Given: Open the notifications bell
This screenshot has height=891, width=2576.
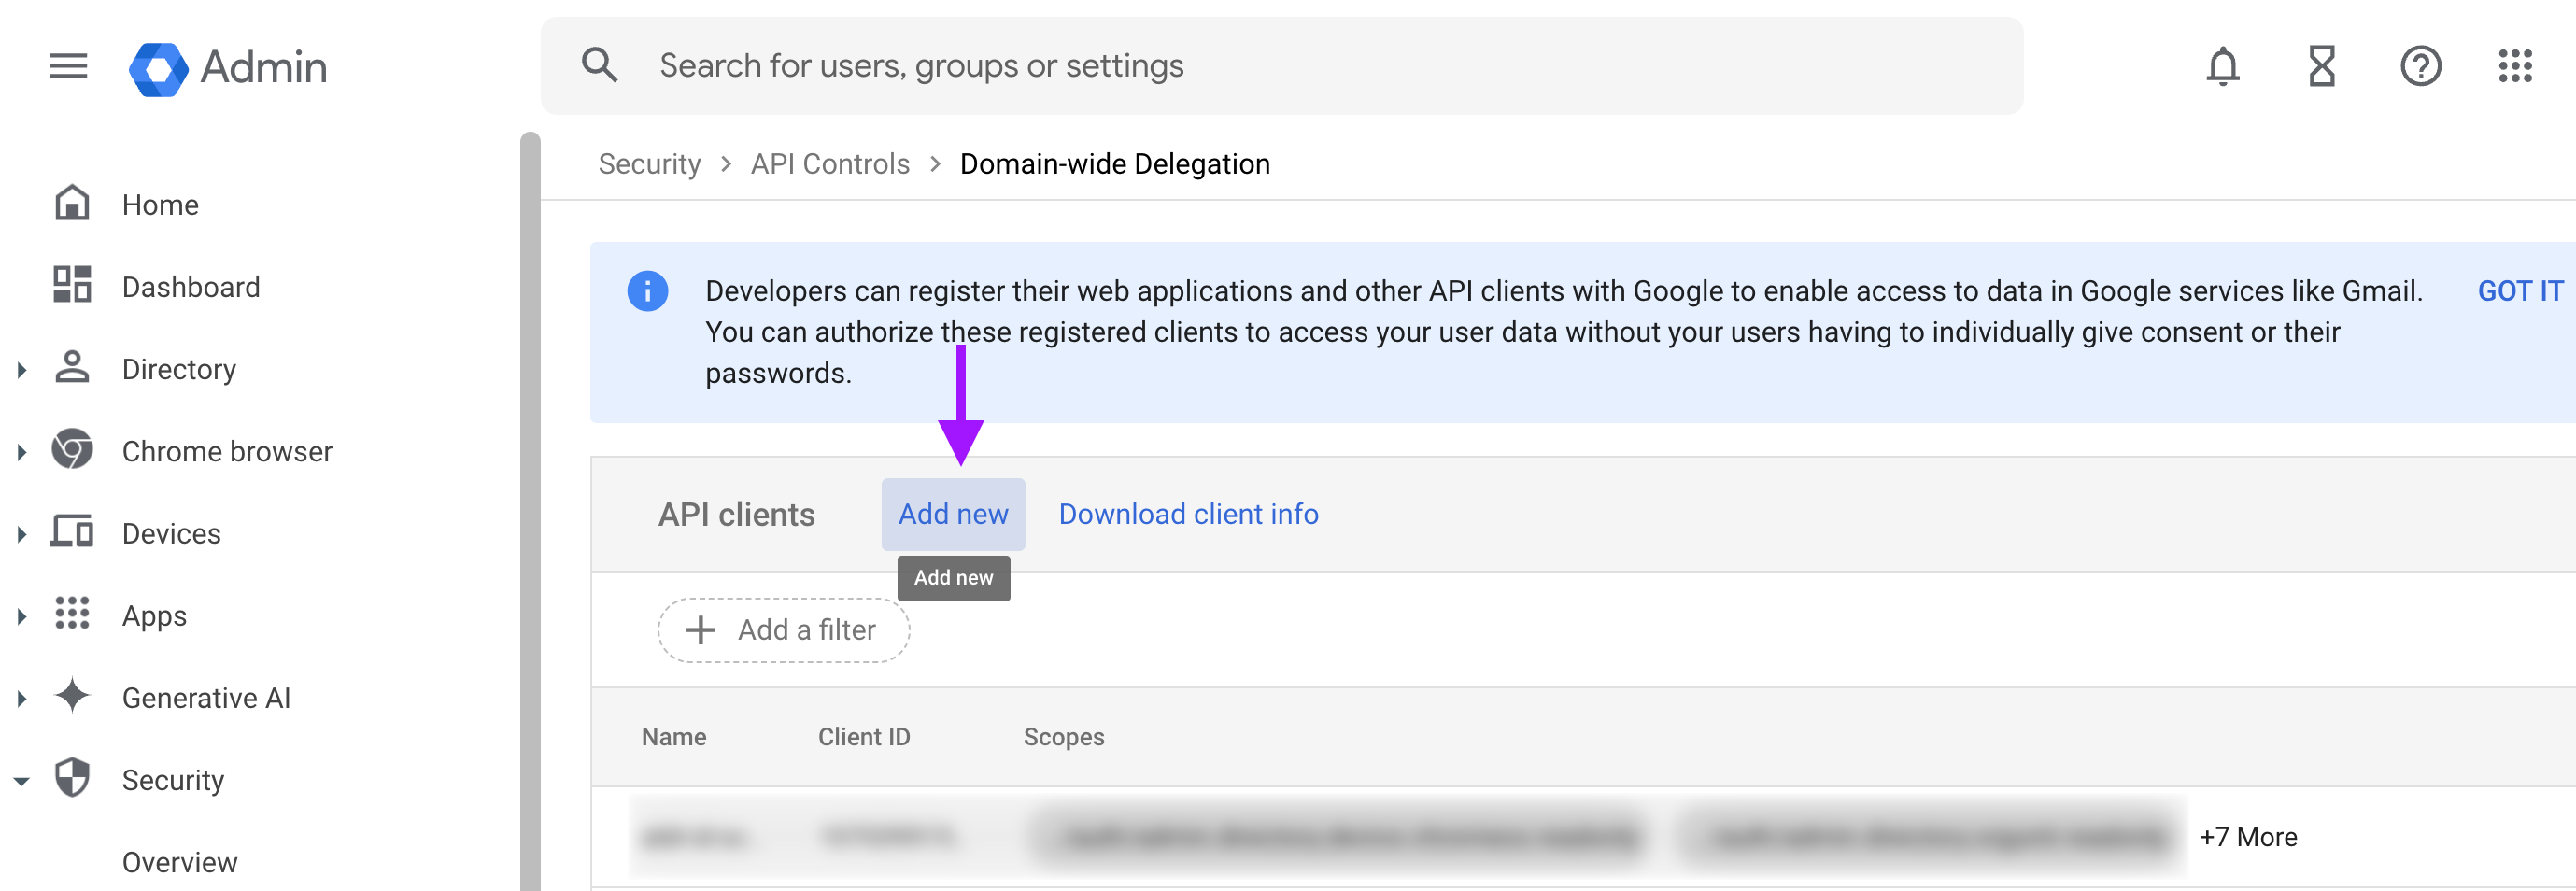Looking at the screenshot, I should pyautogui.click(x=2222, y=67).
